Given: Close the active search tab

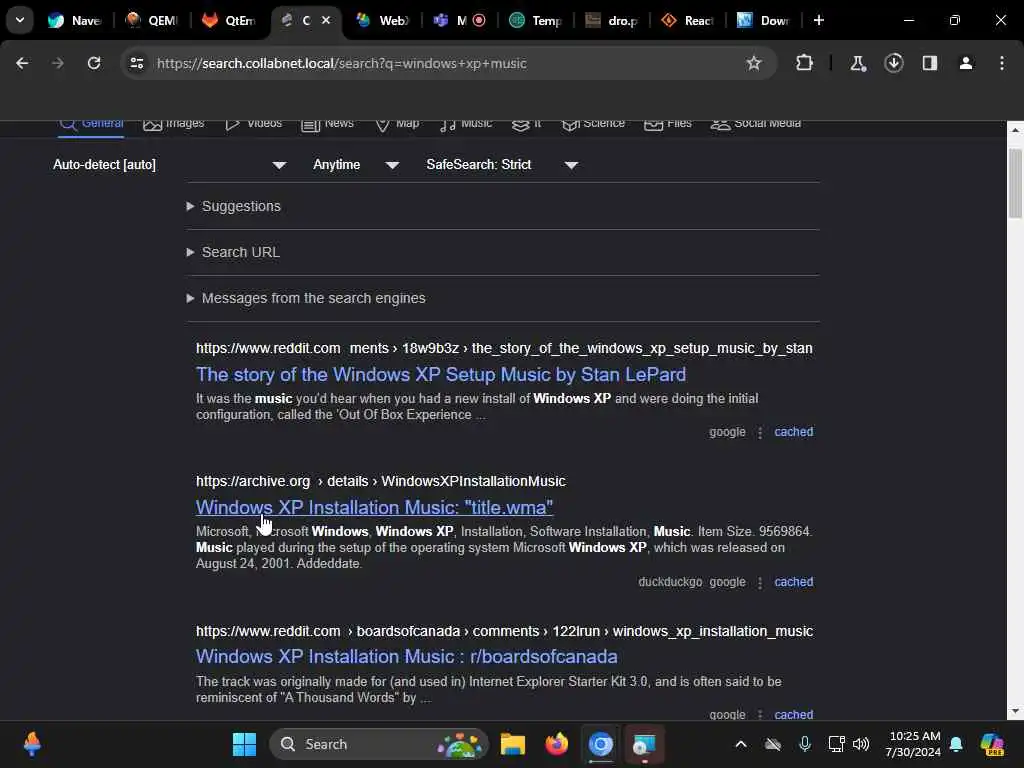Looking at the screenshot, I should pos(326,20).
